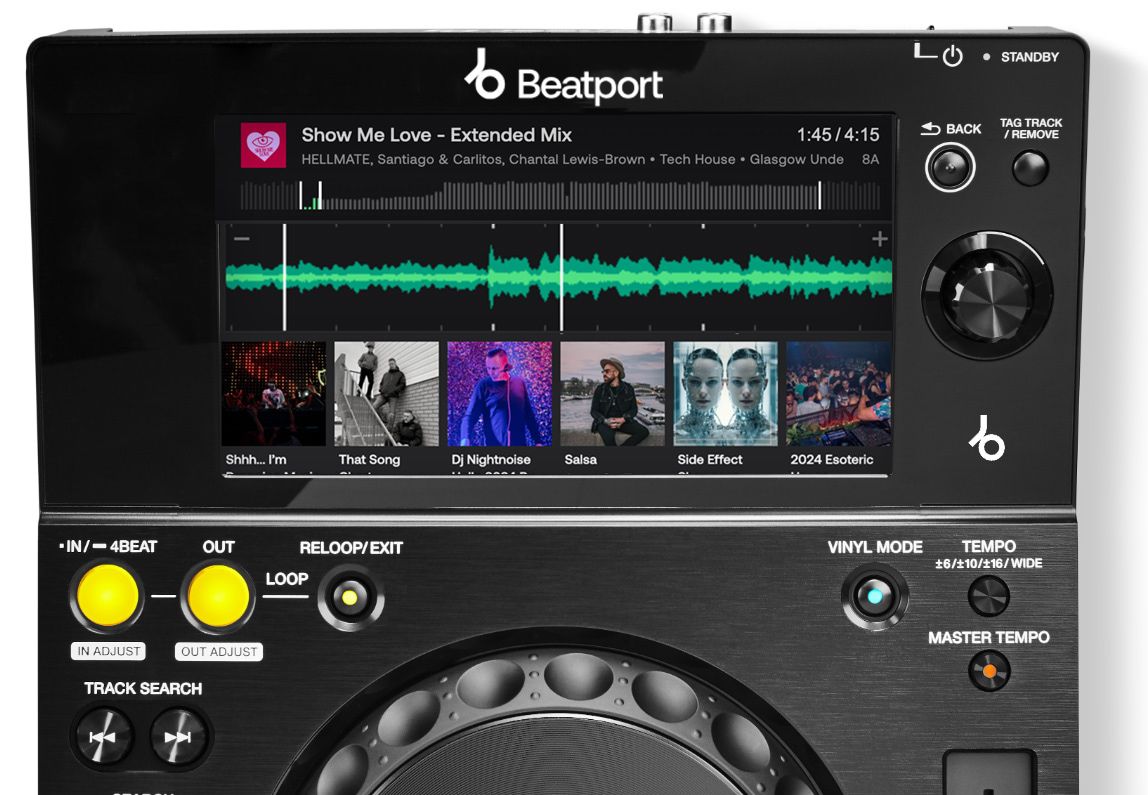Tap the artist and genre info line
The height and width of the screenshot is (795, 1148).
[573, 160]
